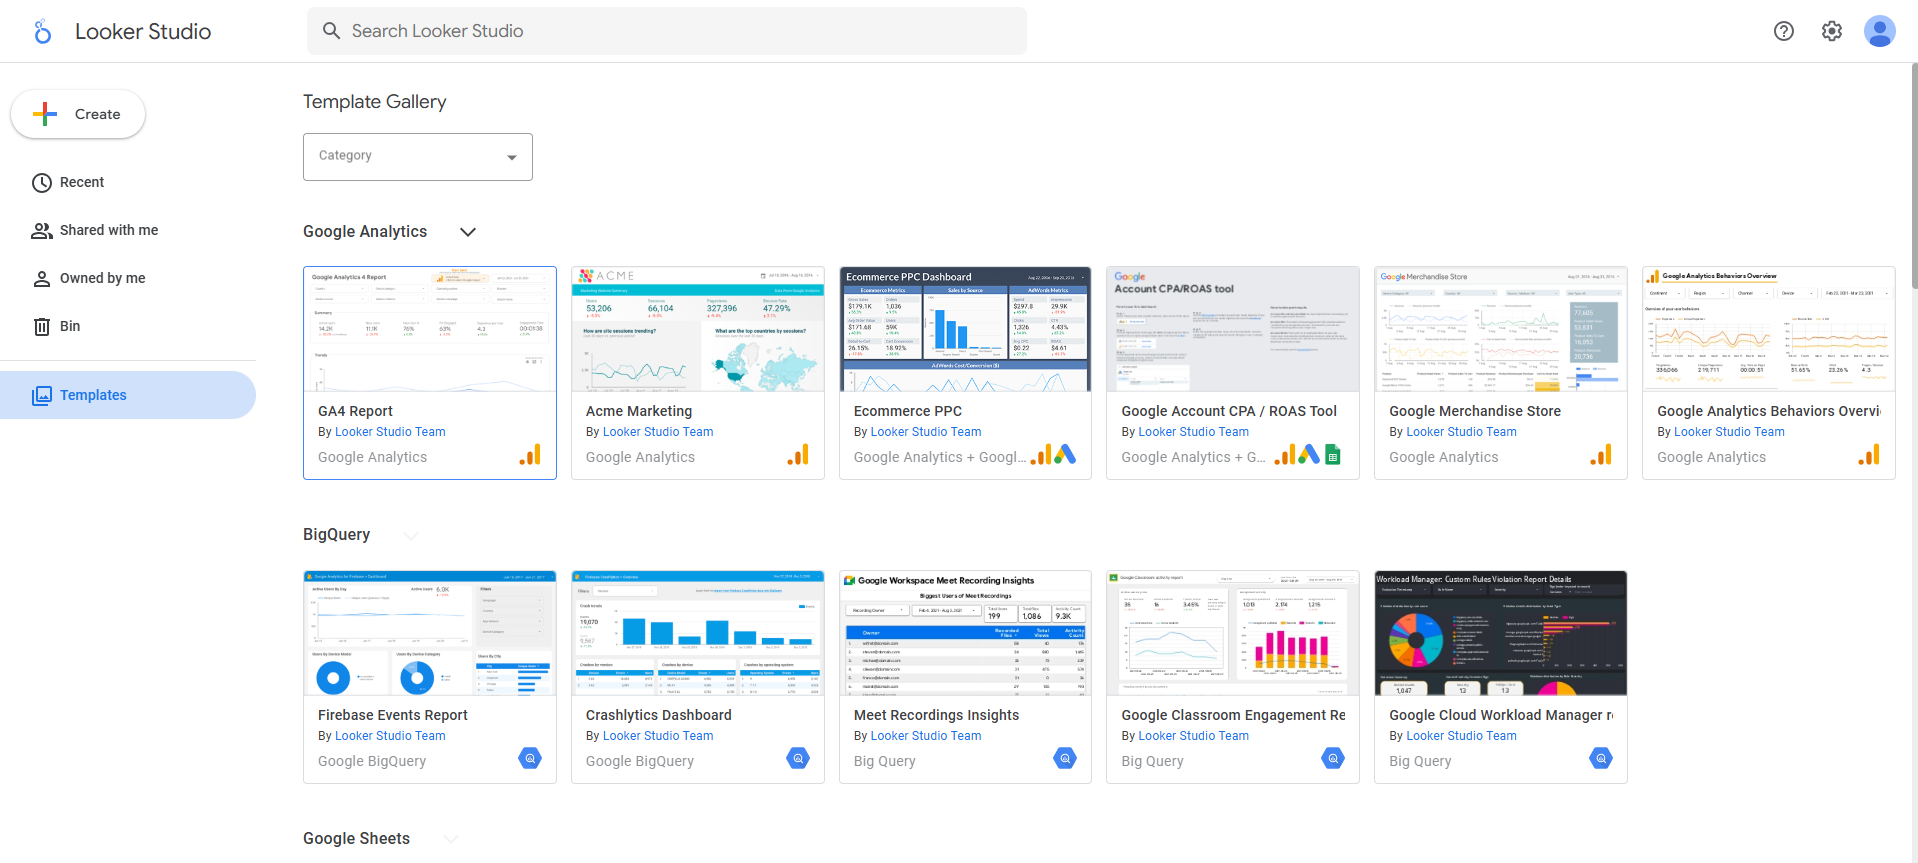The width and height of the screenshot is (1918, 863).
Task: Open the Help icon
Action: click(1784, 31)
